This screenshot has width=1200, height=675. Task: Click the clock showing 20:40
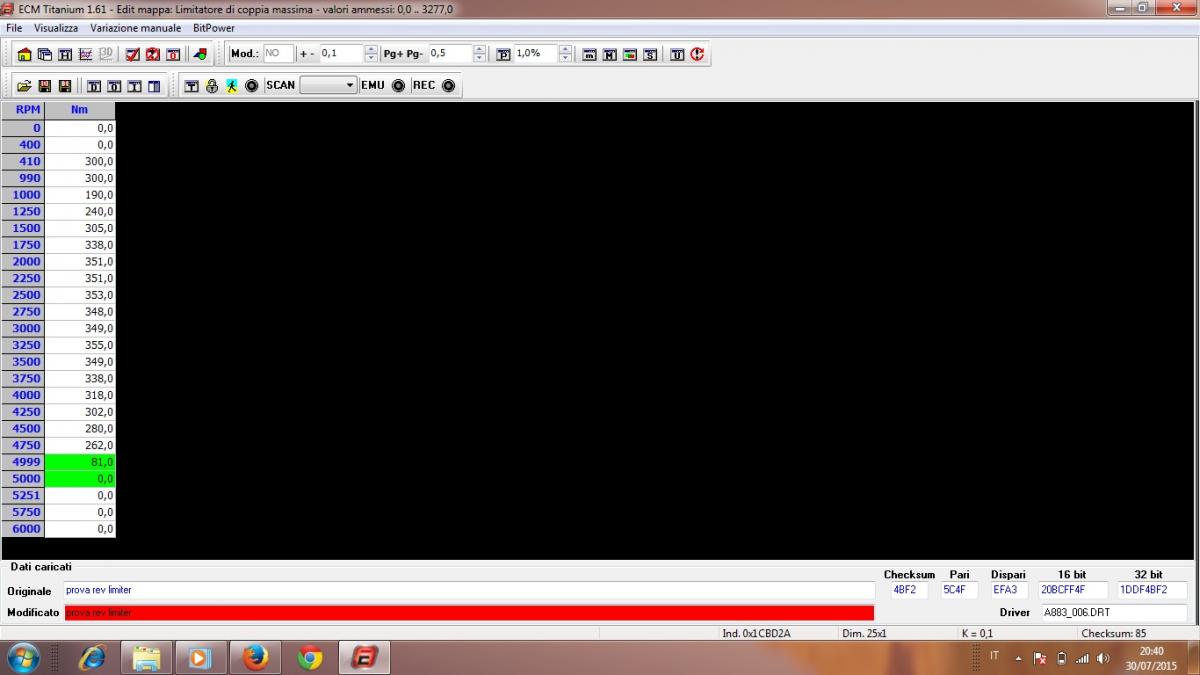point(1150,651)
